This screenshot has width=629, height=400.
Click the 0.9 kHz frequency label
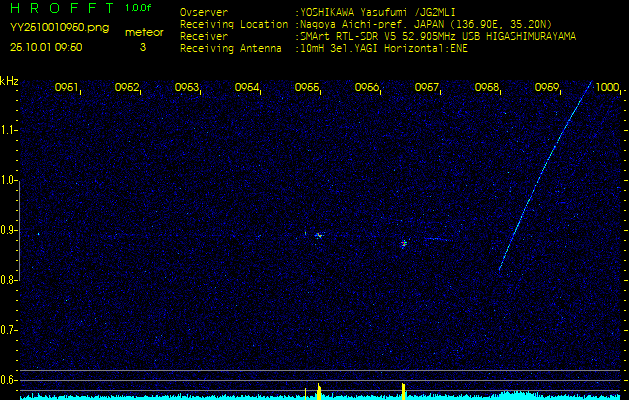7,230
